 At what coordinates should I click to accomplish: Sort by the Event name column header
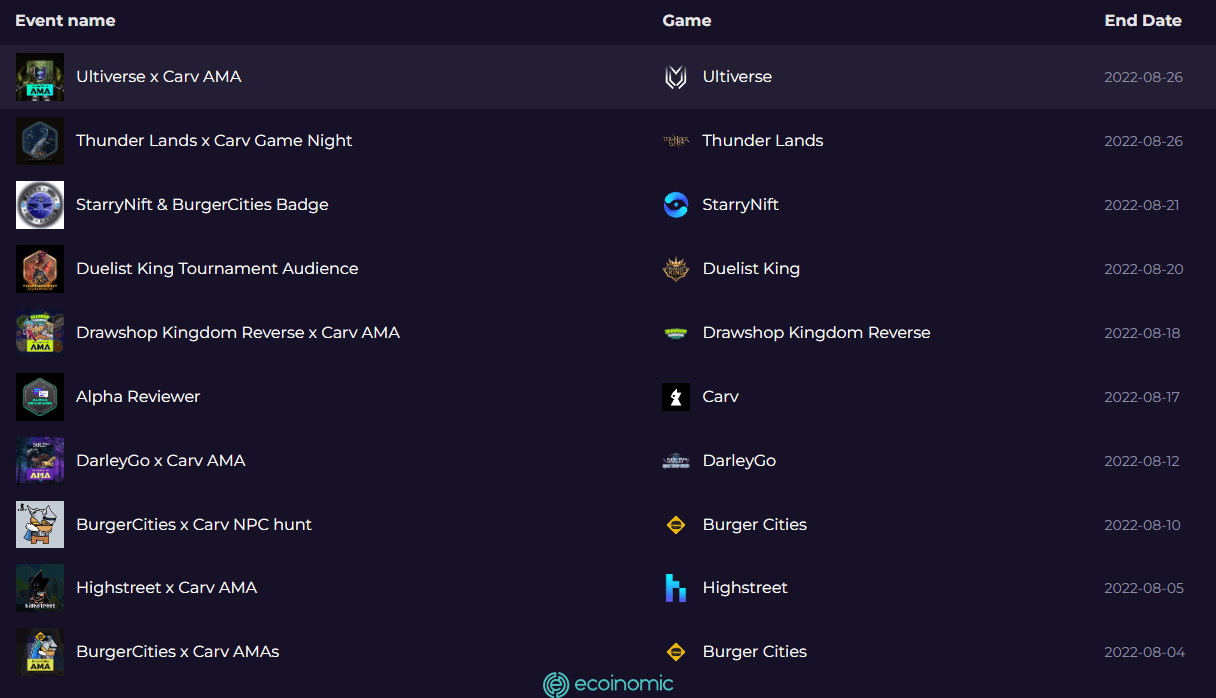tap(65, 20)
